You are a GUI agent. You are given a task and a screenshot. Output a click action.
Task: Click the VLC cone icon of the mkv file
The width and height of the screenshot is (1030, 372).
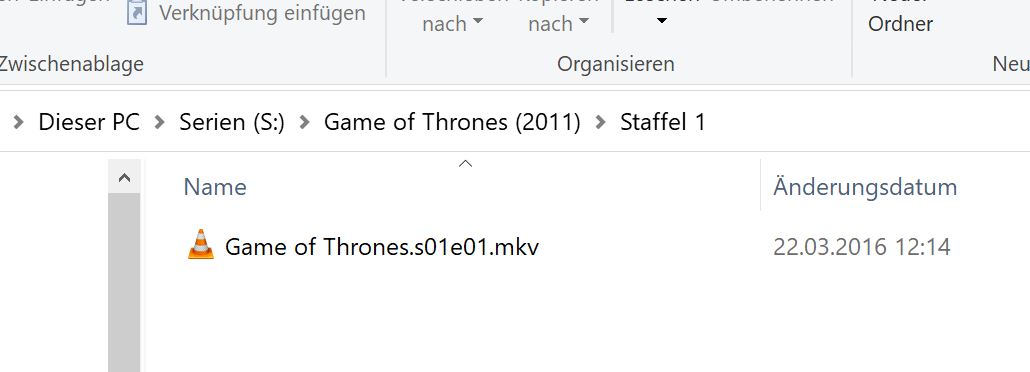pyautogui.click(x=201, y=244)
